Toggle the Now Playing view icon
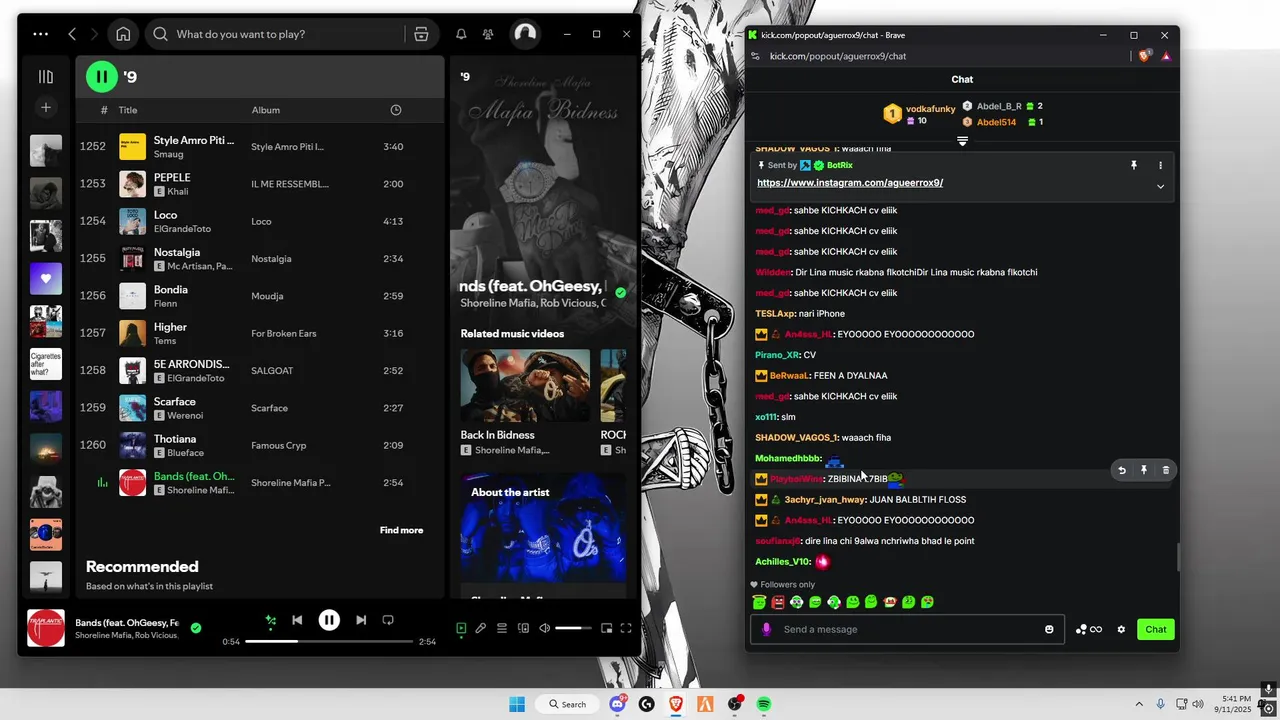Viewport: 1280px width, 720px height. tap(461, 628)
